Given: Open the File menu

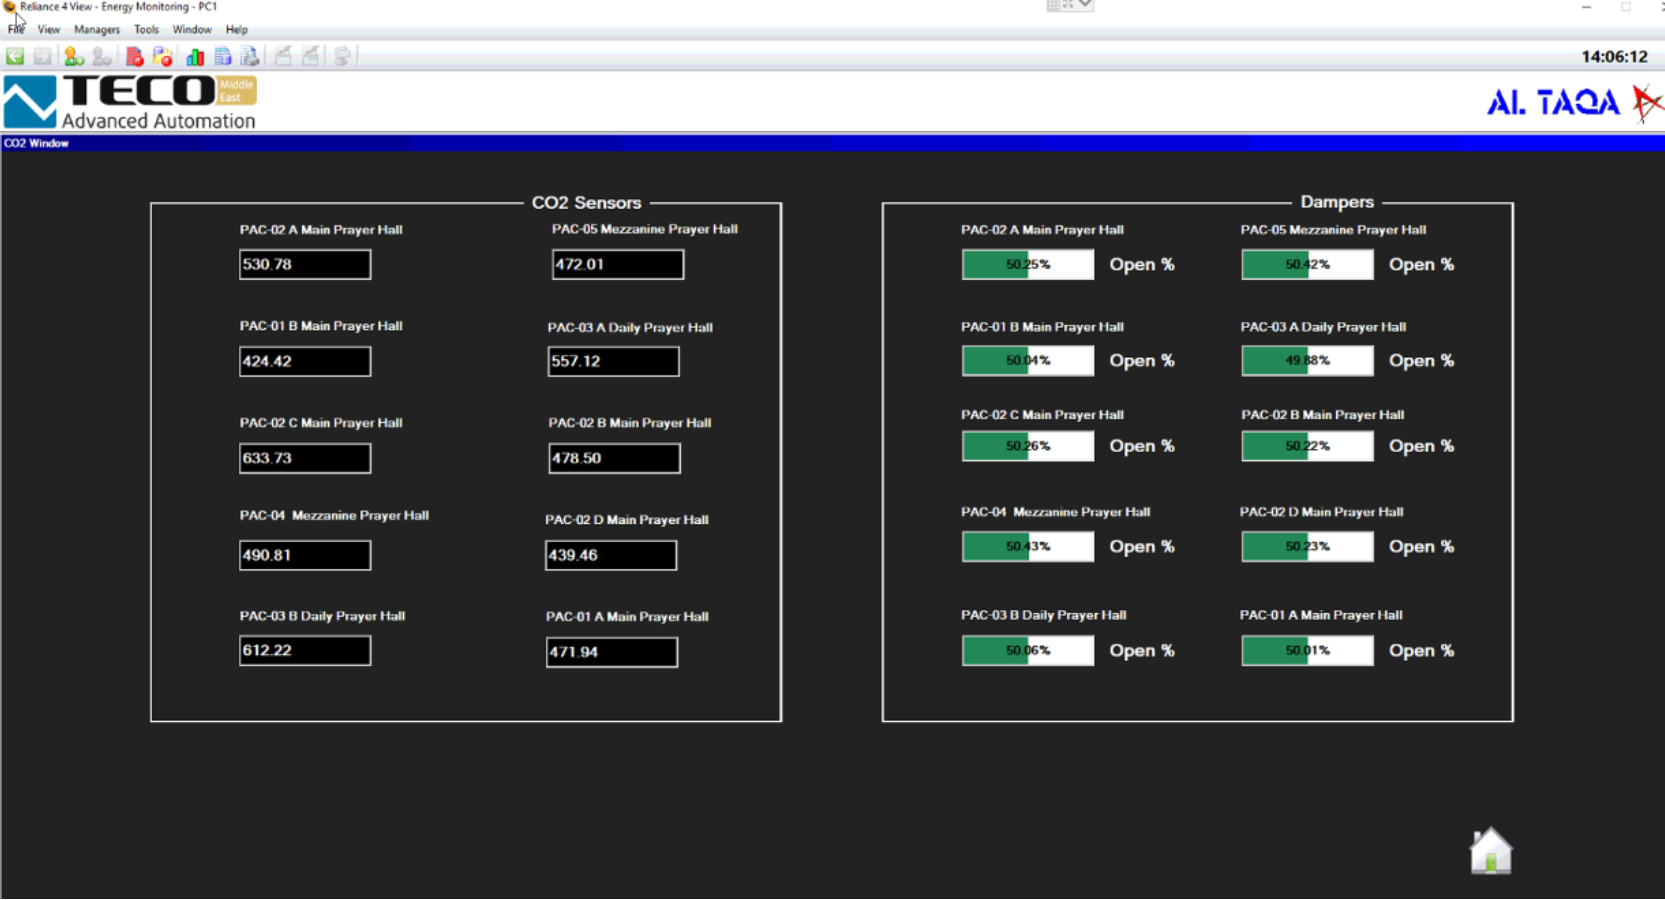Looking at the screenshot, I should click(16, 30).
